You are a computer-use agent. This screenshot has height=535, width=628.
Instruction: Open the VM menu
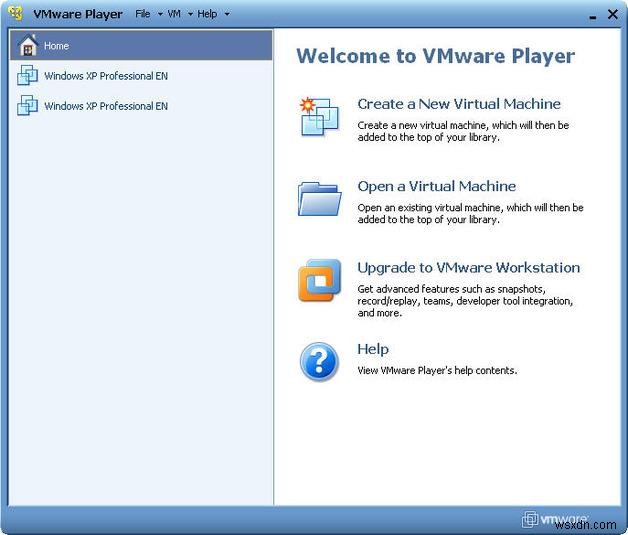tap(174, 14)
